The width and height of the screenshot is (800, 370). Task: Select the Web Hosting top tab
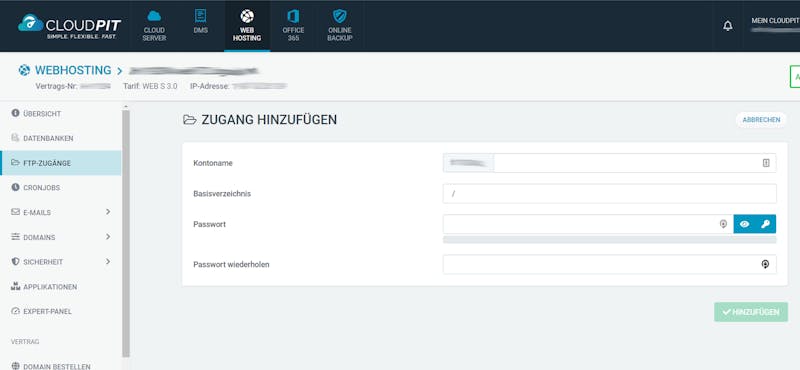(247, 26)
